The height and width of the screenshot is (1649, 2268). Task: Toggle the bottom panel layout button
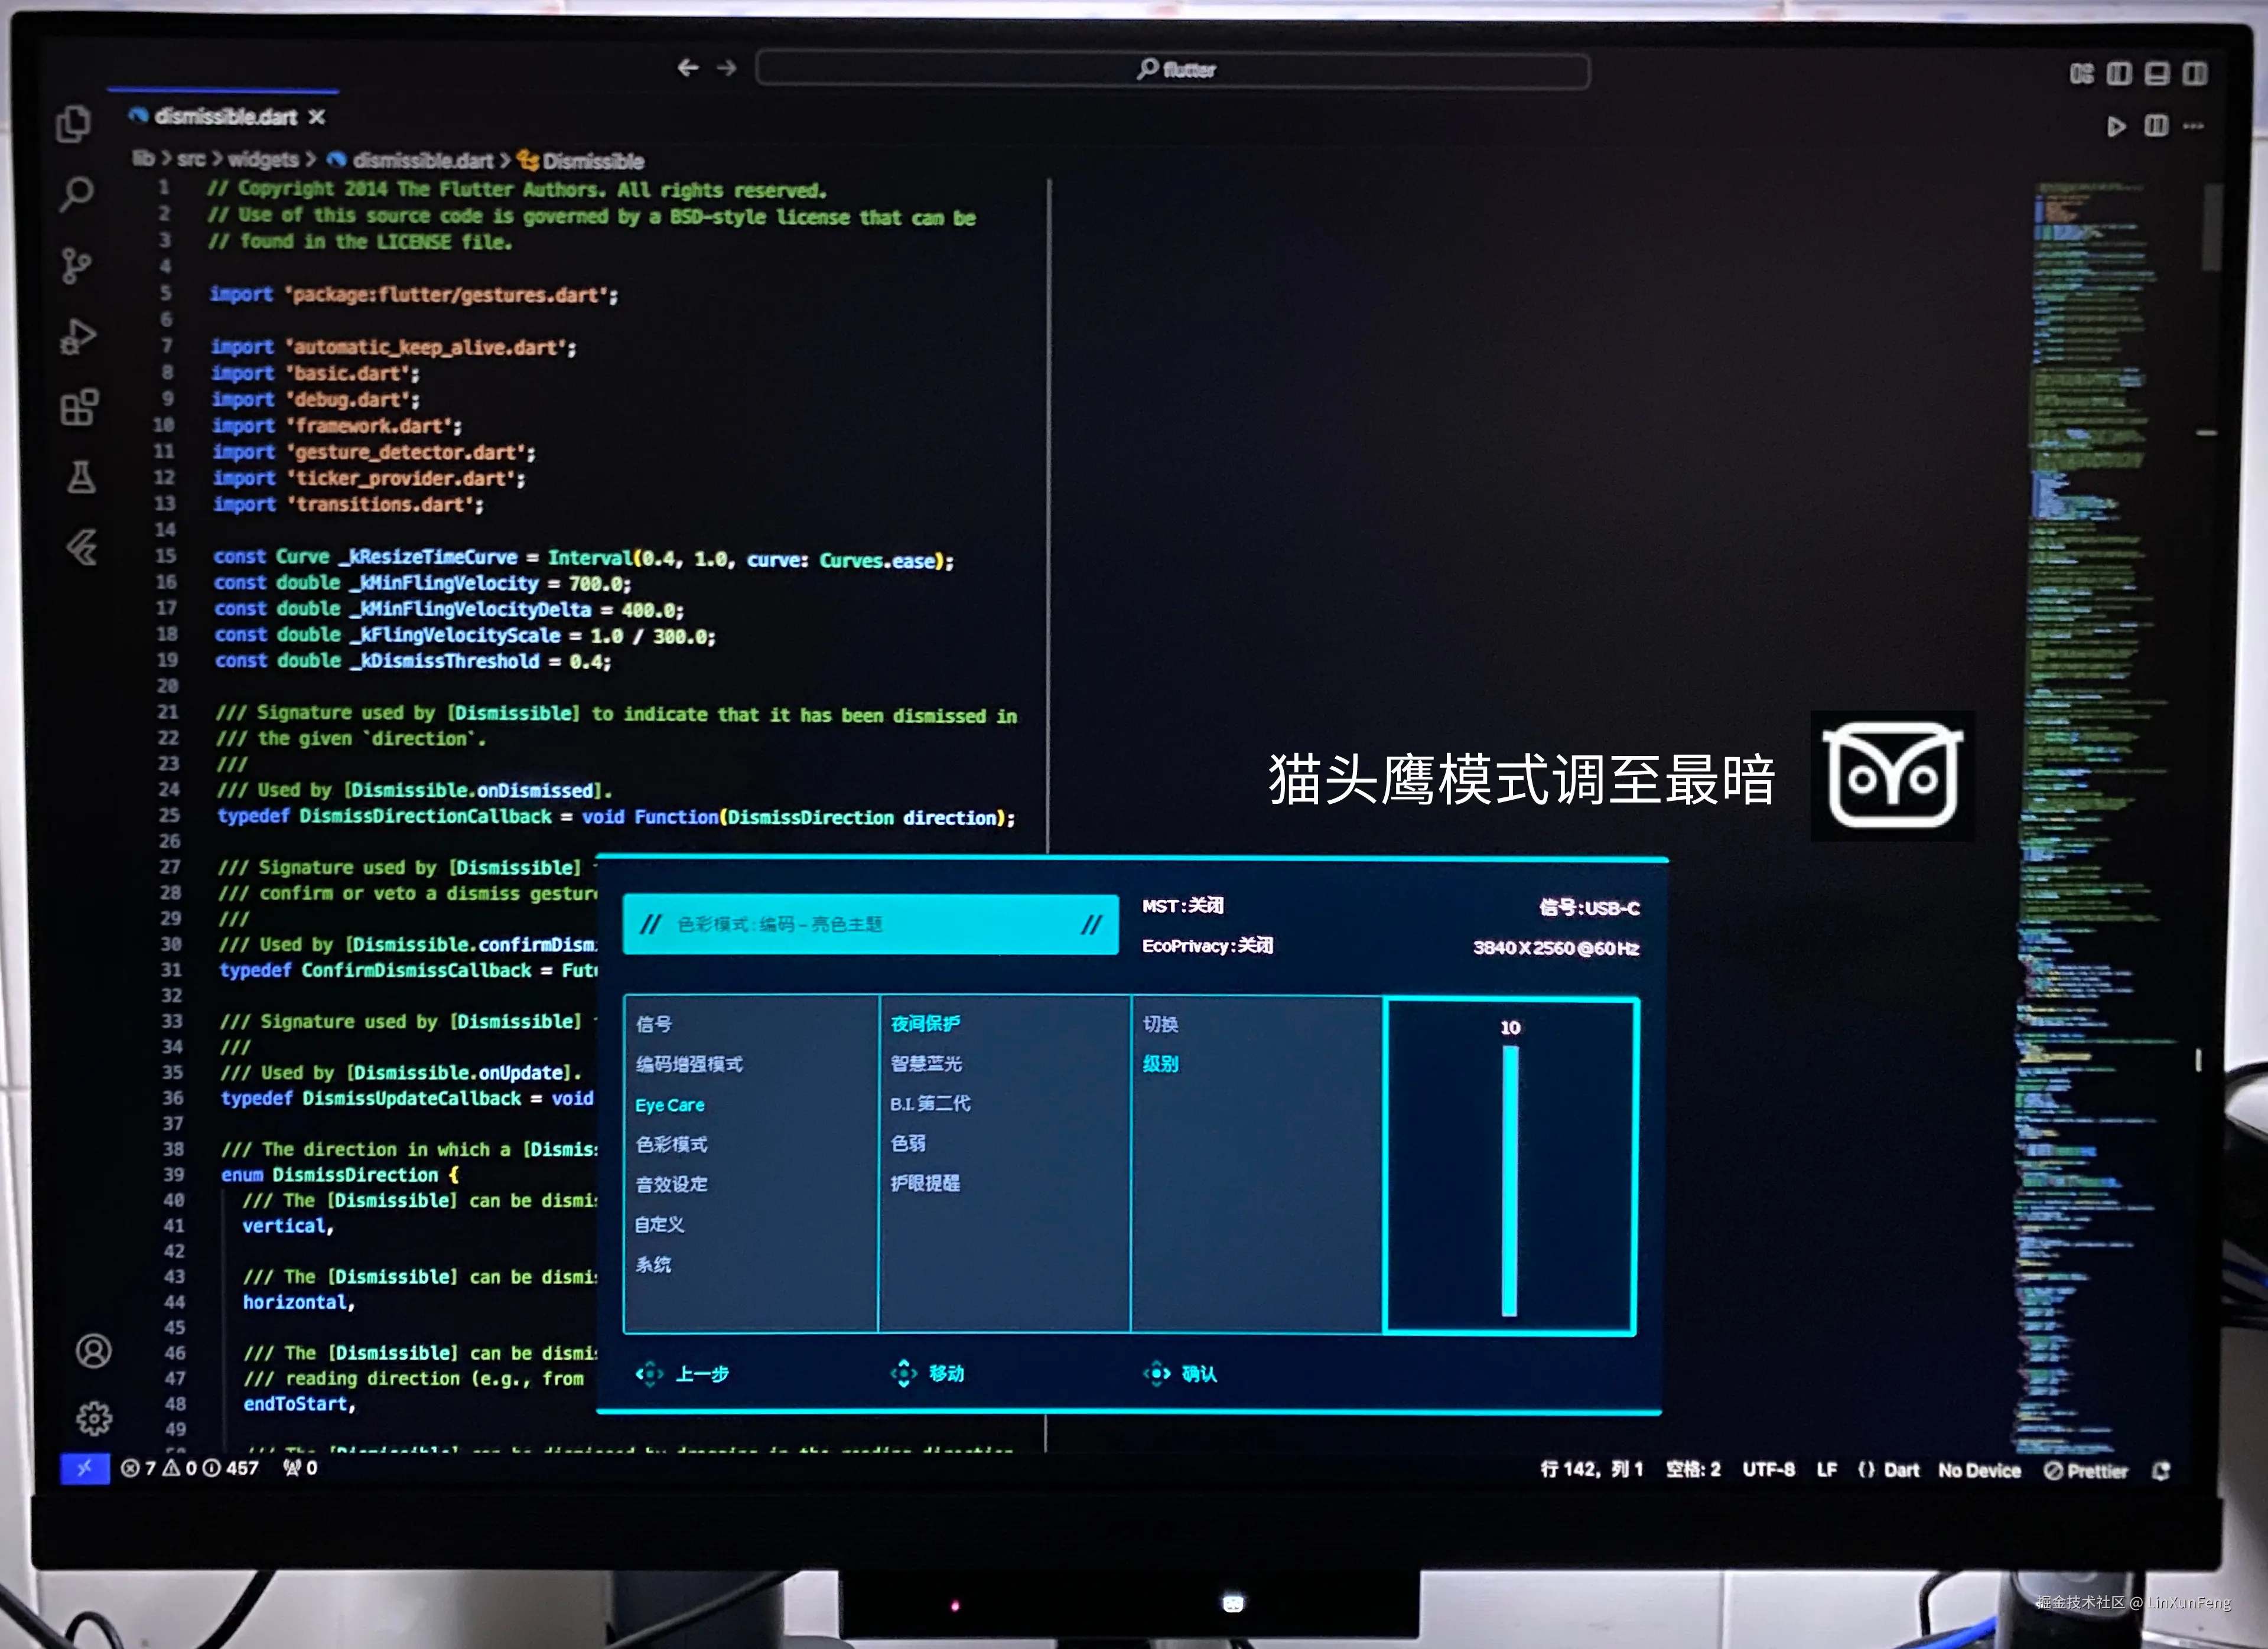(x=2157, y=73)
